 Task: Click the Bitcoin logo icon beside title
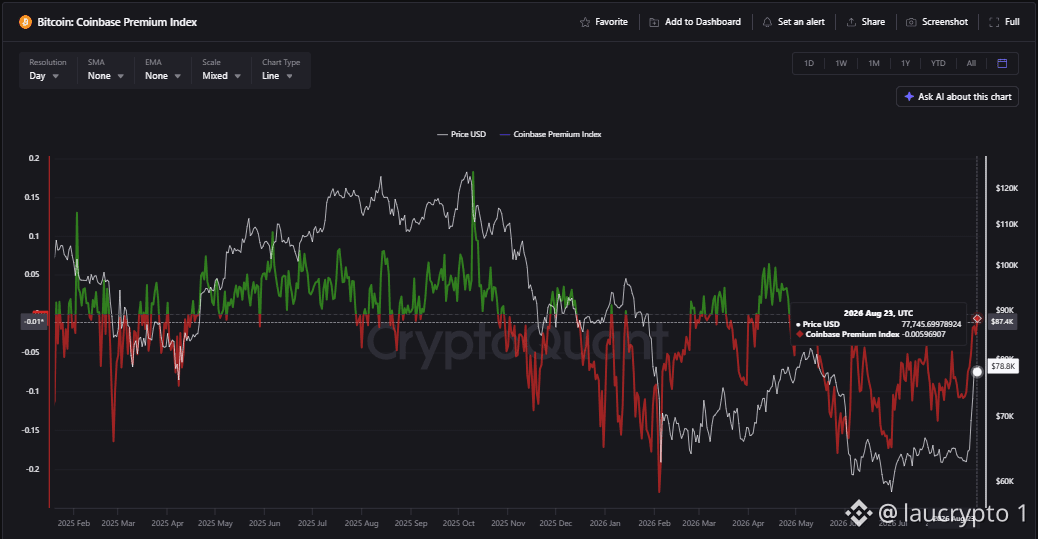coord(25,22)
